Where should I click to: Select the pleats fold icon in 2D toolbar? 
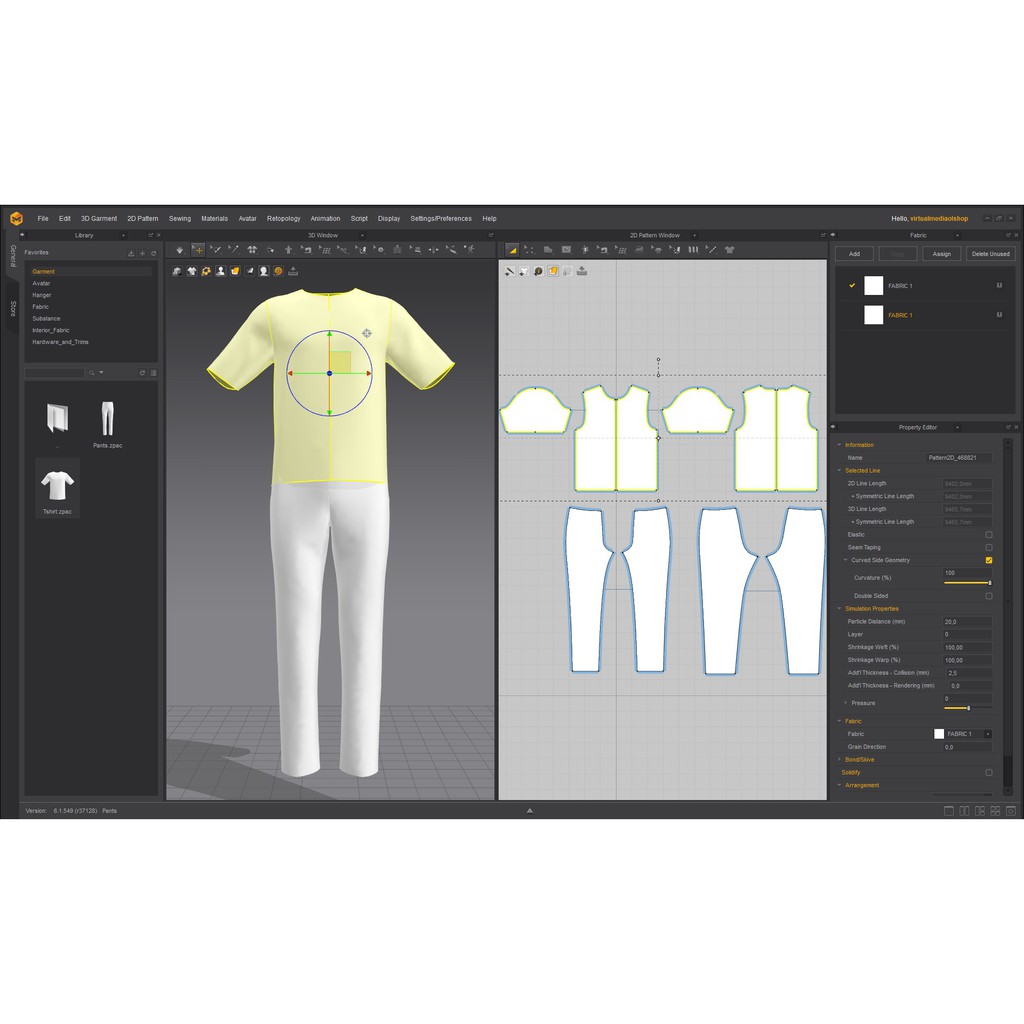pyautogui.click(x=694, y=249)
